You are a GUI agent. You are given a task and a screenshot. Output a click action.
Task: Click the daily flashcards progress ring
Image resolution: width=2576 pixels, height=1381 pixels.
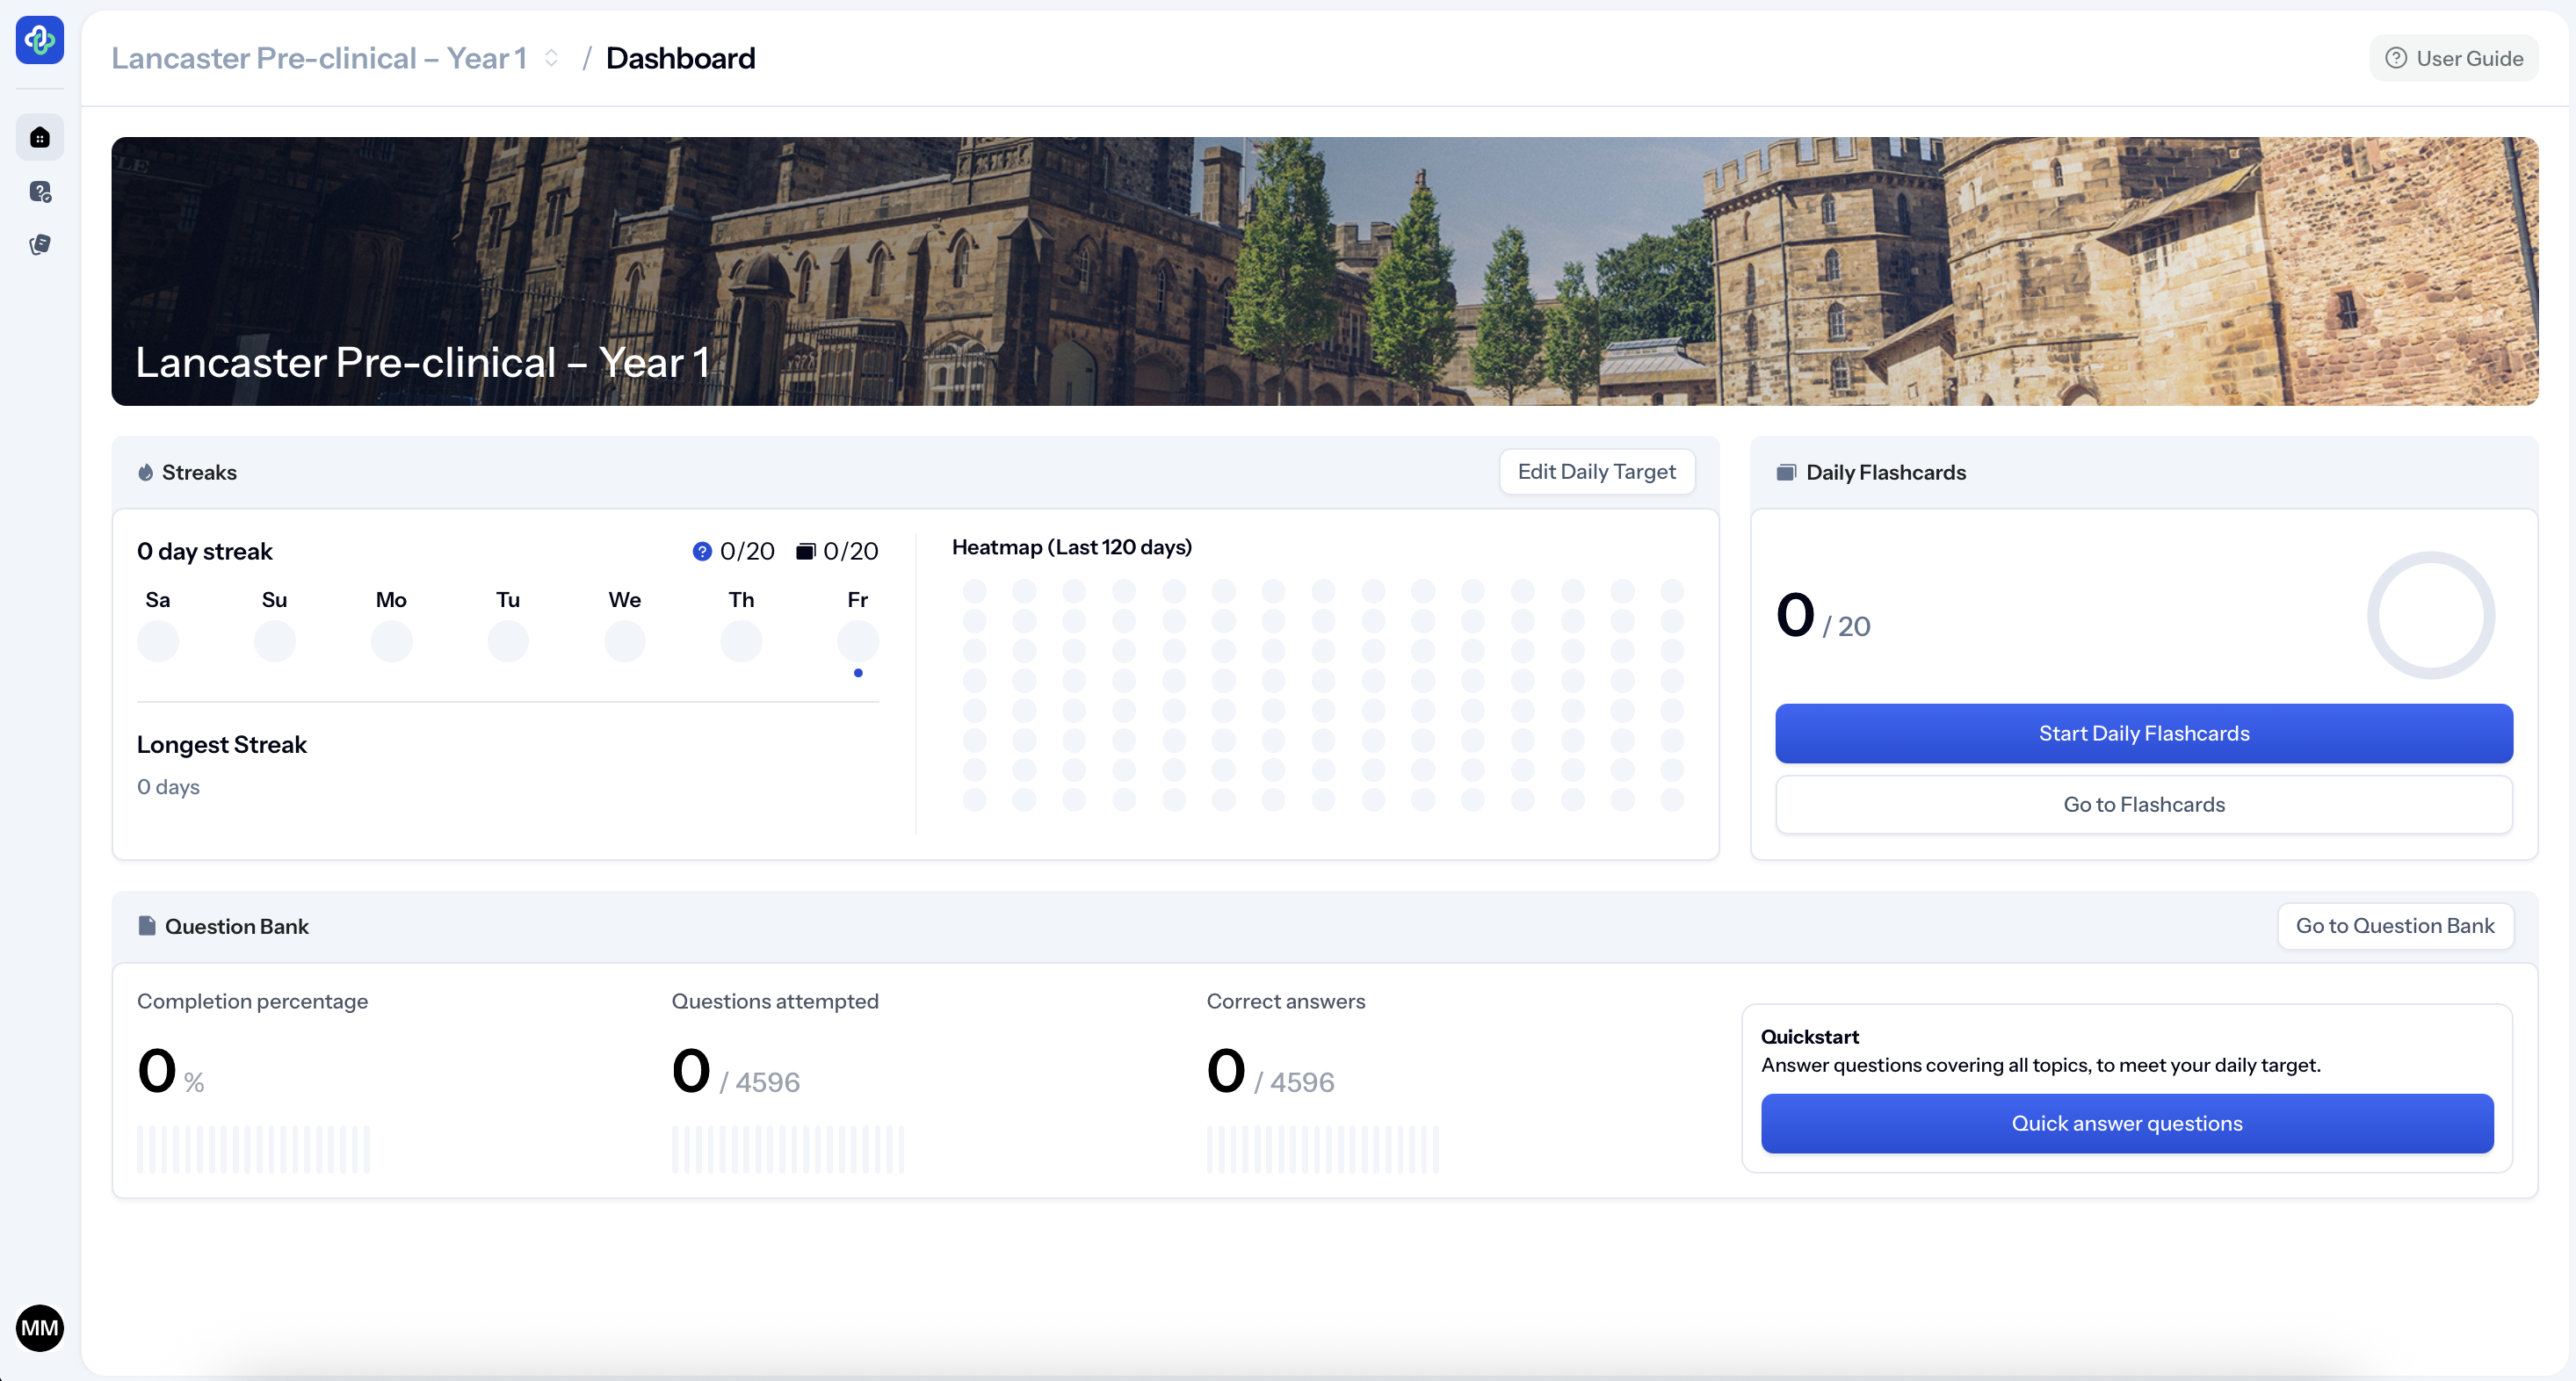(x=2430, y=615)
